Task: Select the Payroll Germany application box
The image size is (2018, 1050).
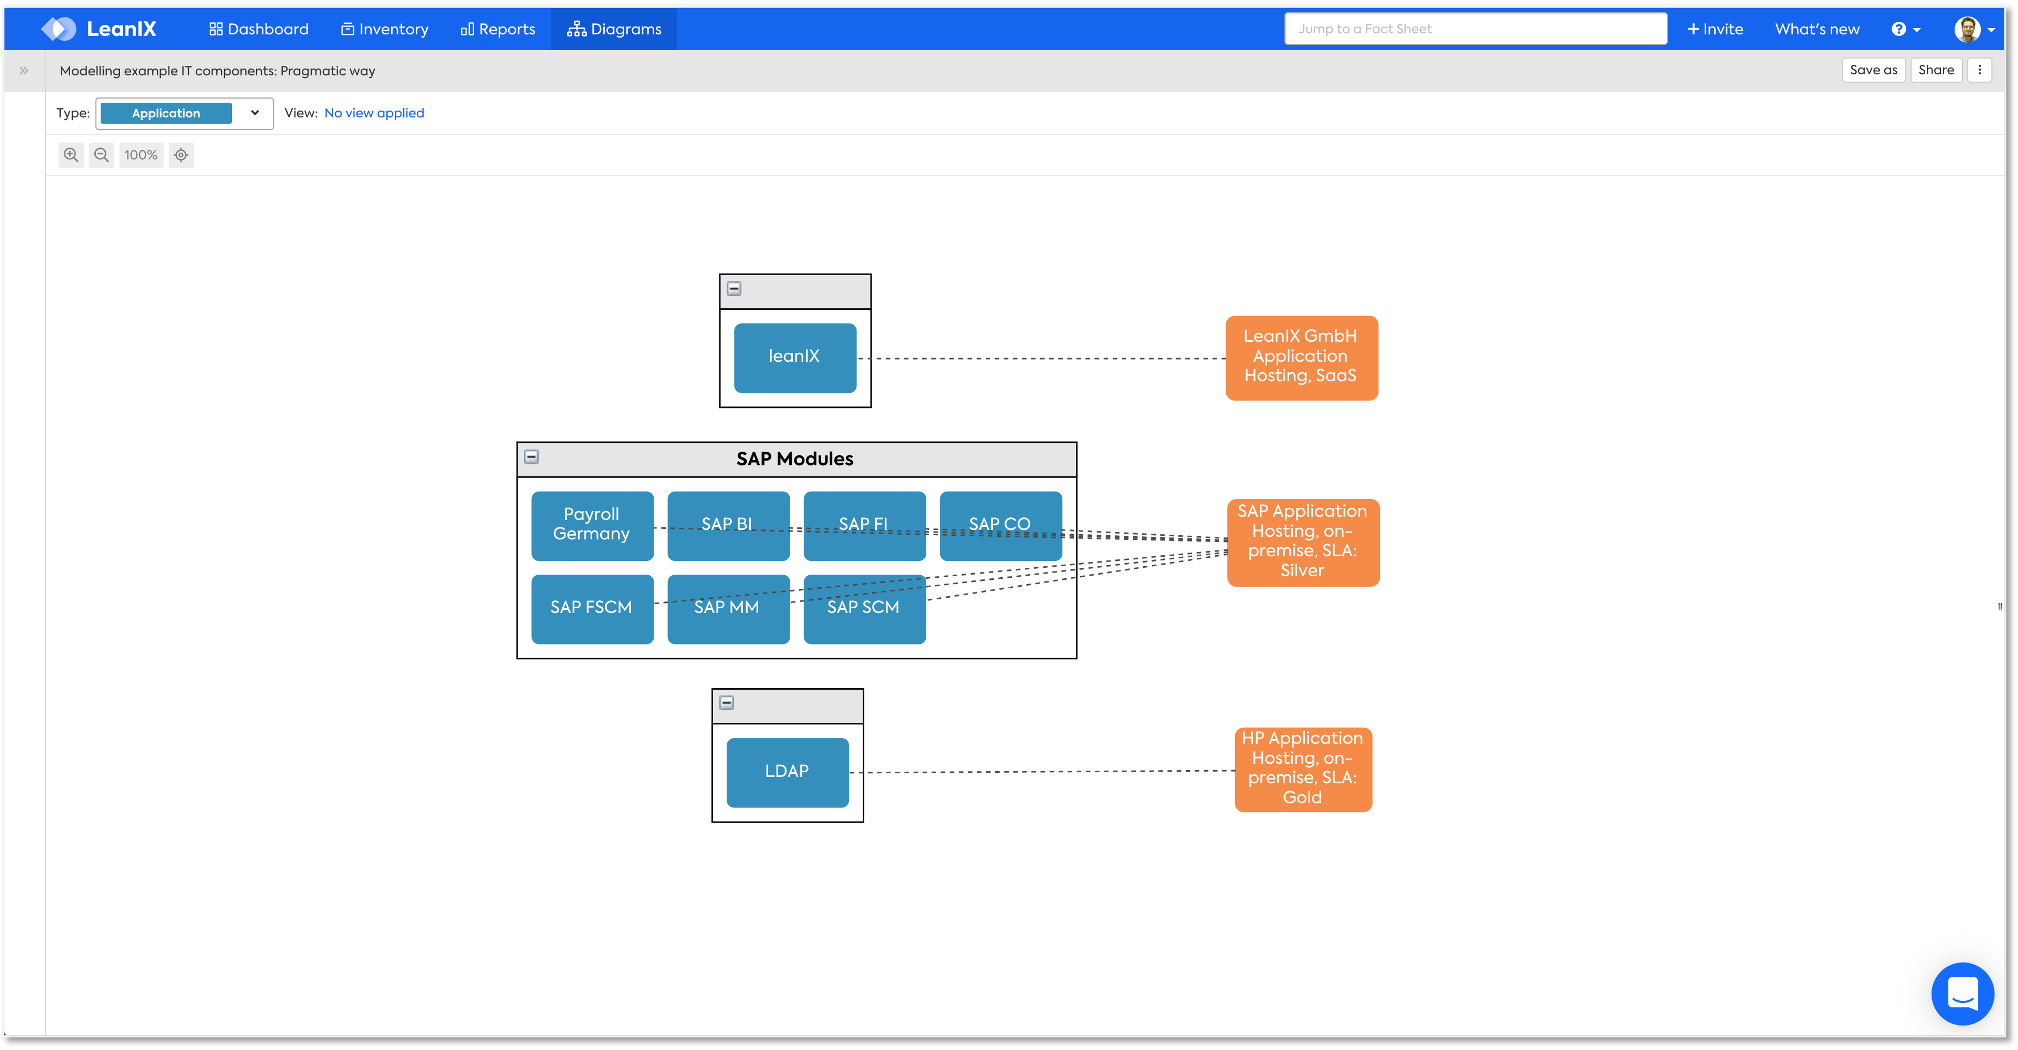Action: 592,525
